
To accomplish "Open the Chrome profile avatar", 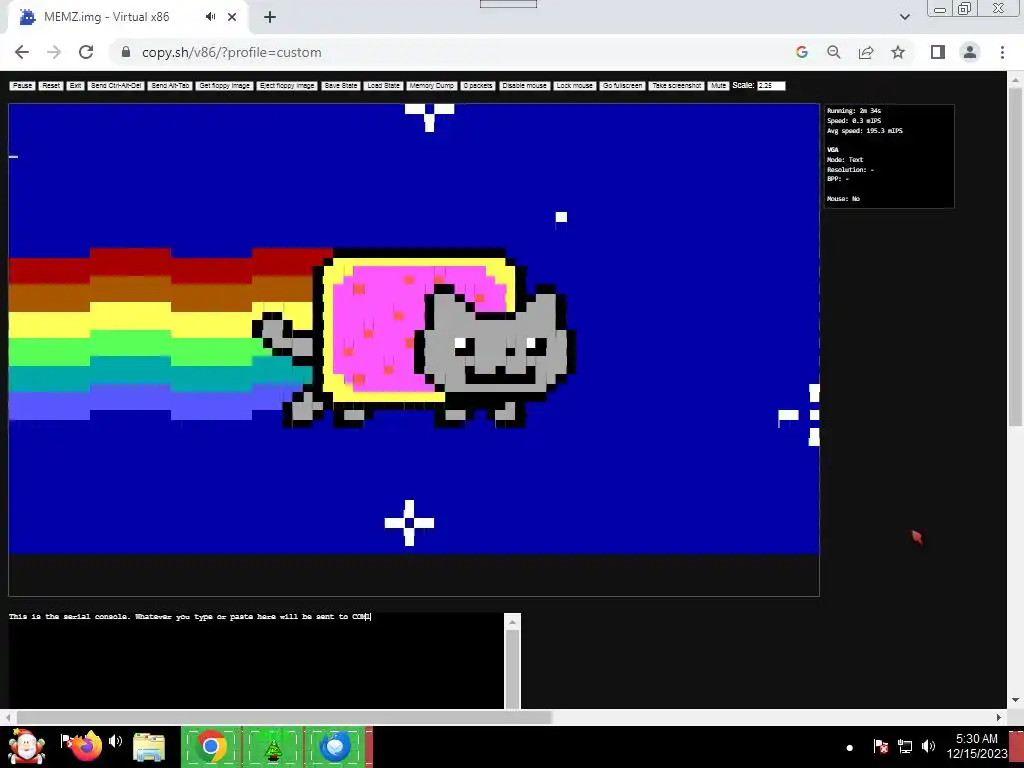I will click(x=970, y=52).
